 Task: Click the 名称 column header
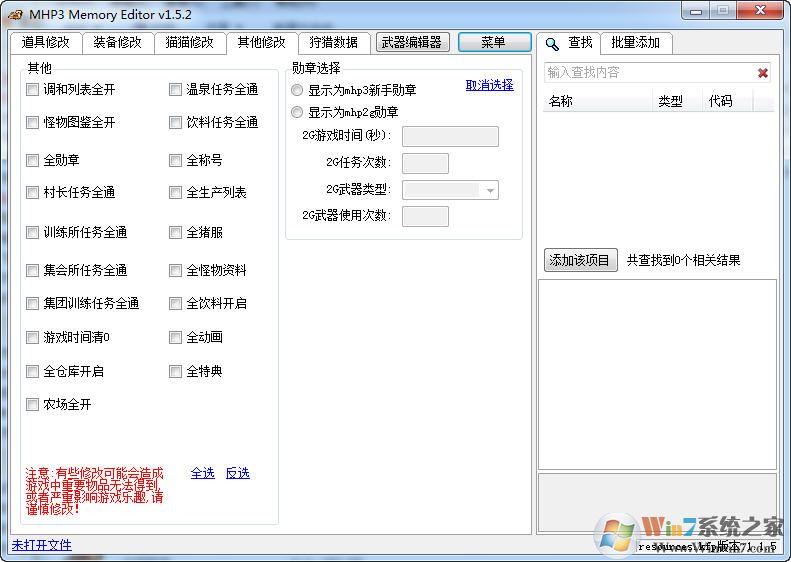(598, 101)
